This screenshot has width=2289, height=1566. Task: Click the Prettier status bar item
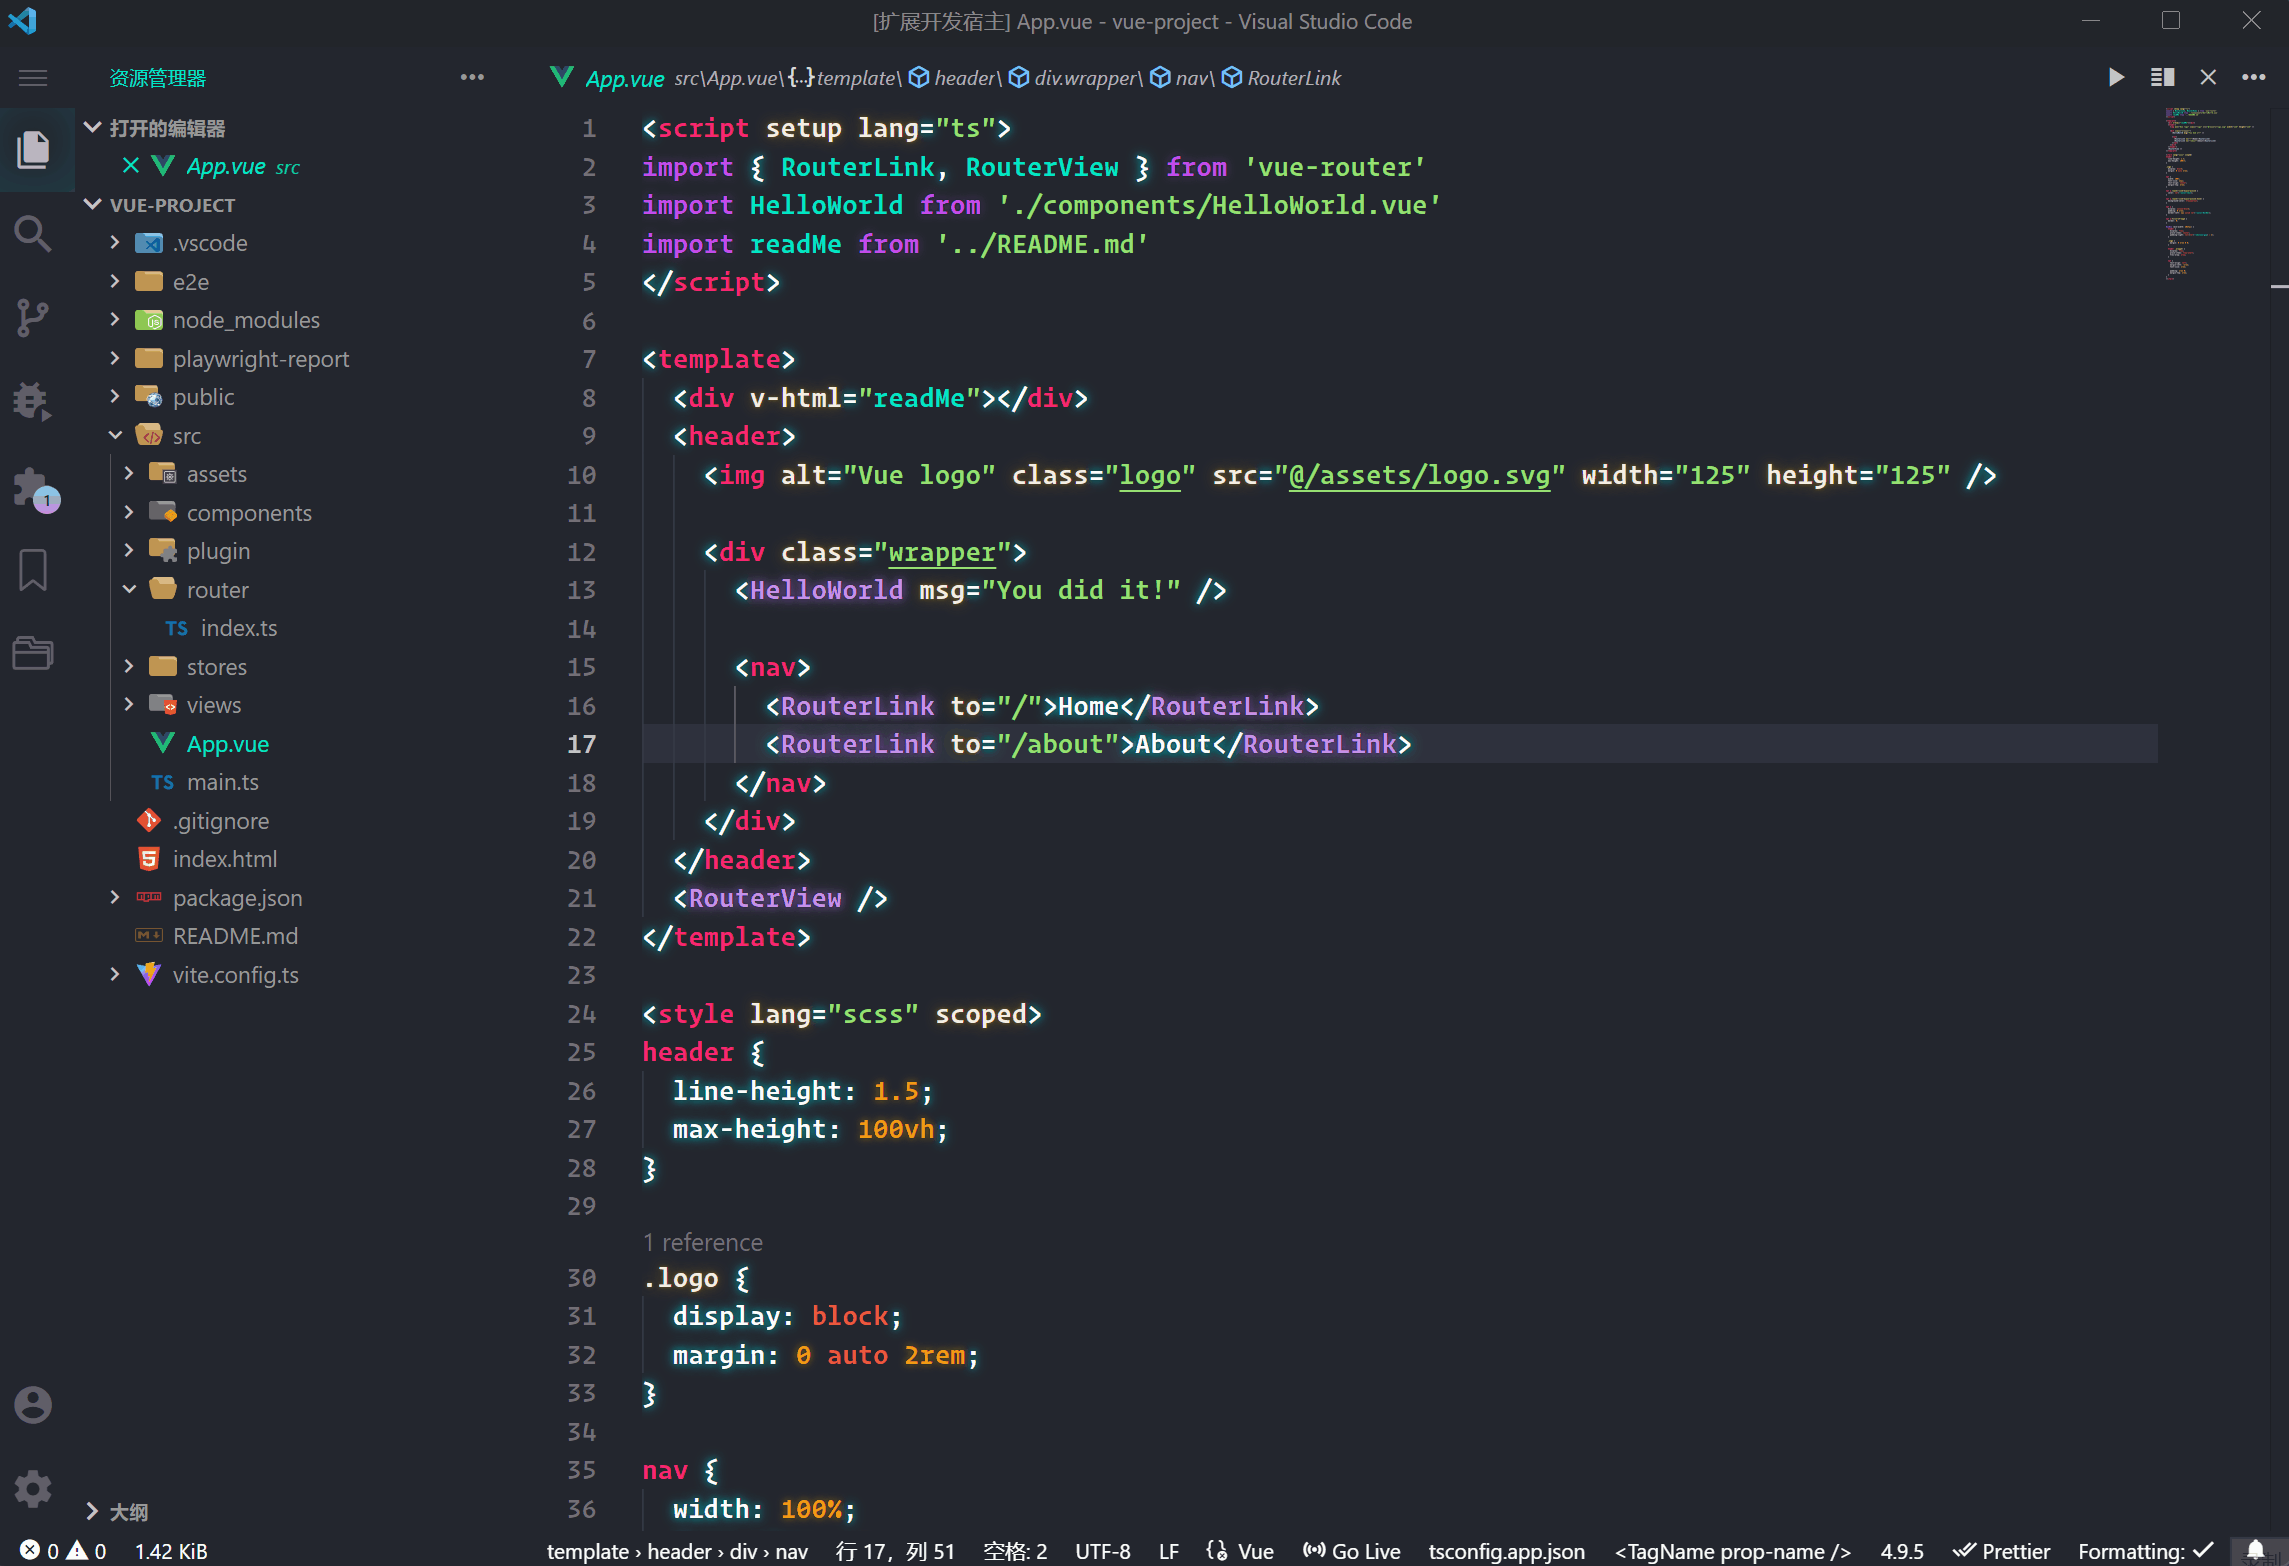coord(2002,1551)
